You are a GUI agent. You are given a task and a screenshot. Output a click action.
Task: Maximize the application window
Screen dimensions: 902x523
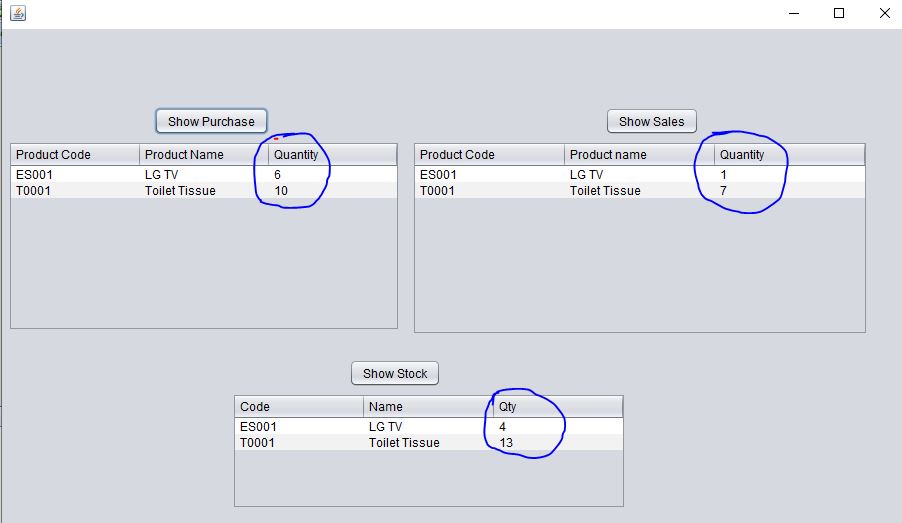pos(839,13)
